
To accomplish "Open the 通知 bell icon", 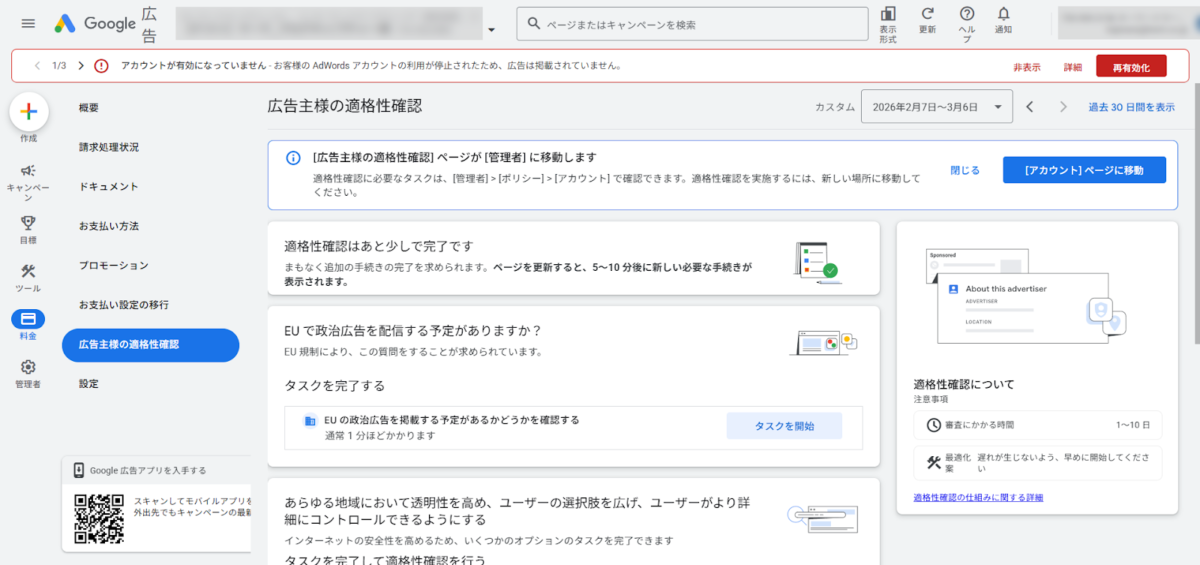I will tap(1003, 14).
